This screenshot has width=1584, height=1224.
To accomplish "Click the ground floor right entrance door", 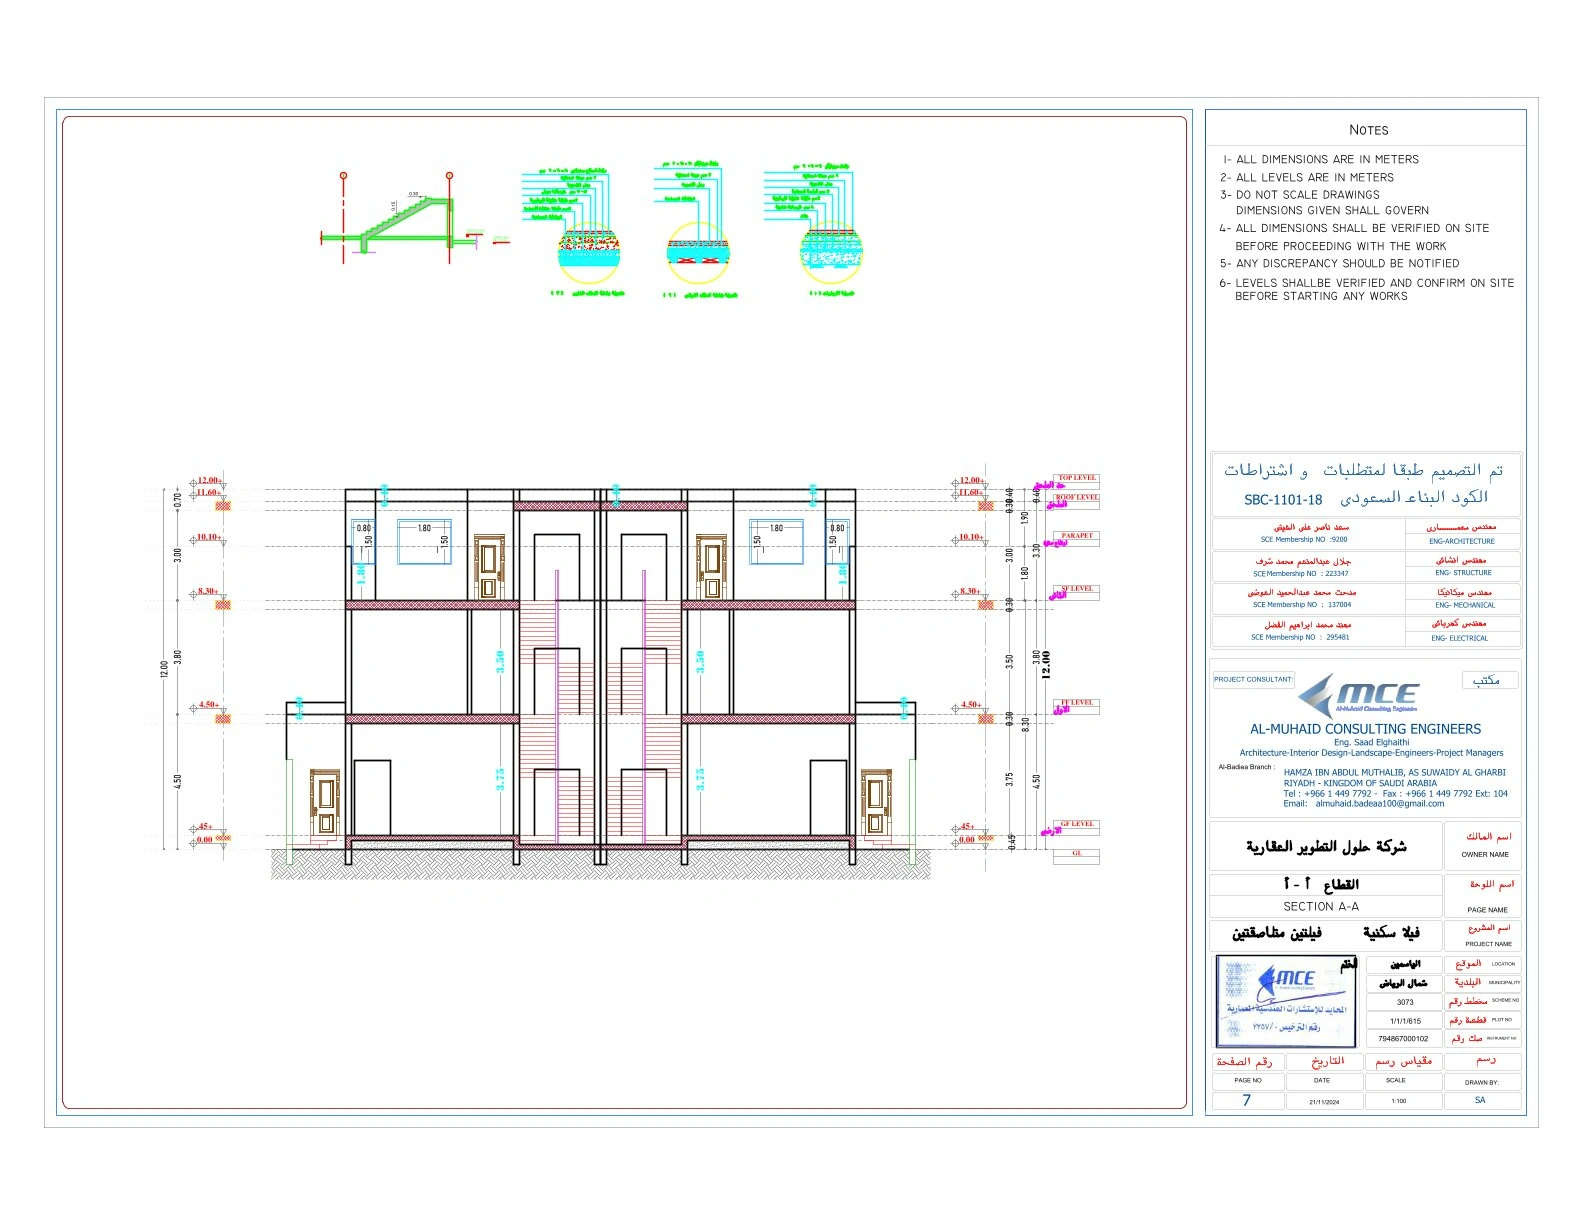I will (876, 803).
